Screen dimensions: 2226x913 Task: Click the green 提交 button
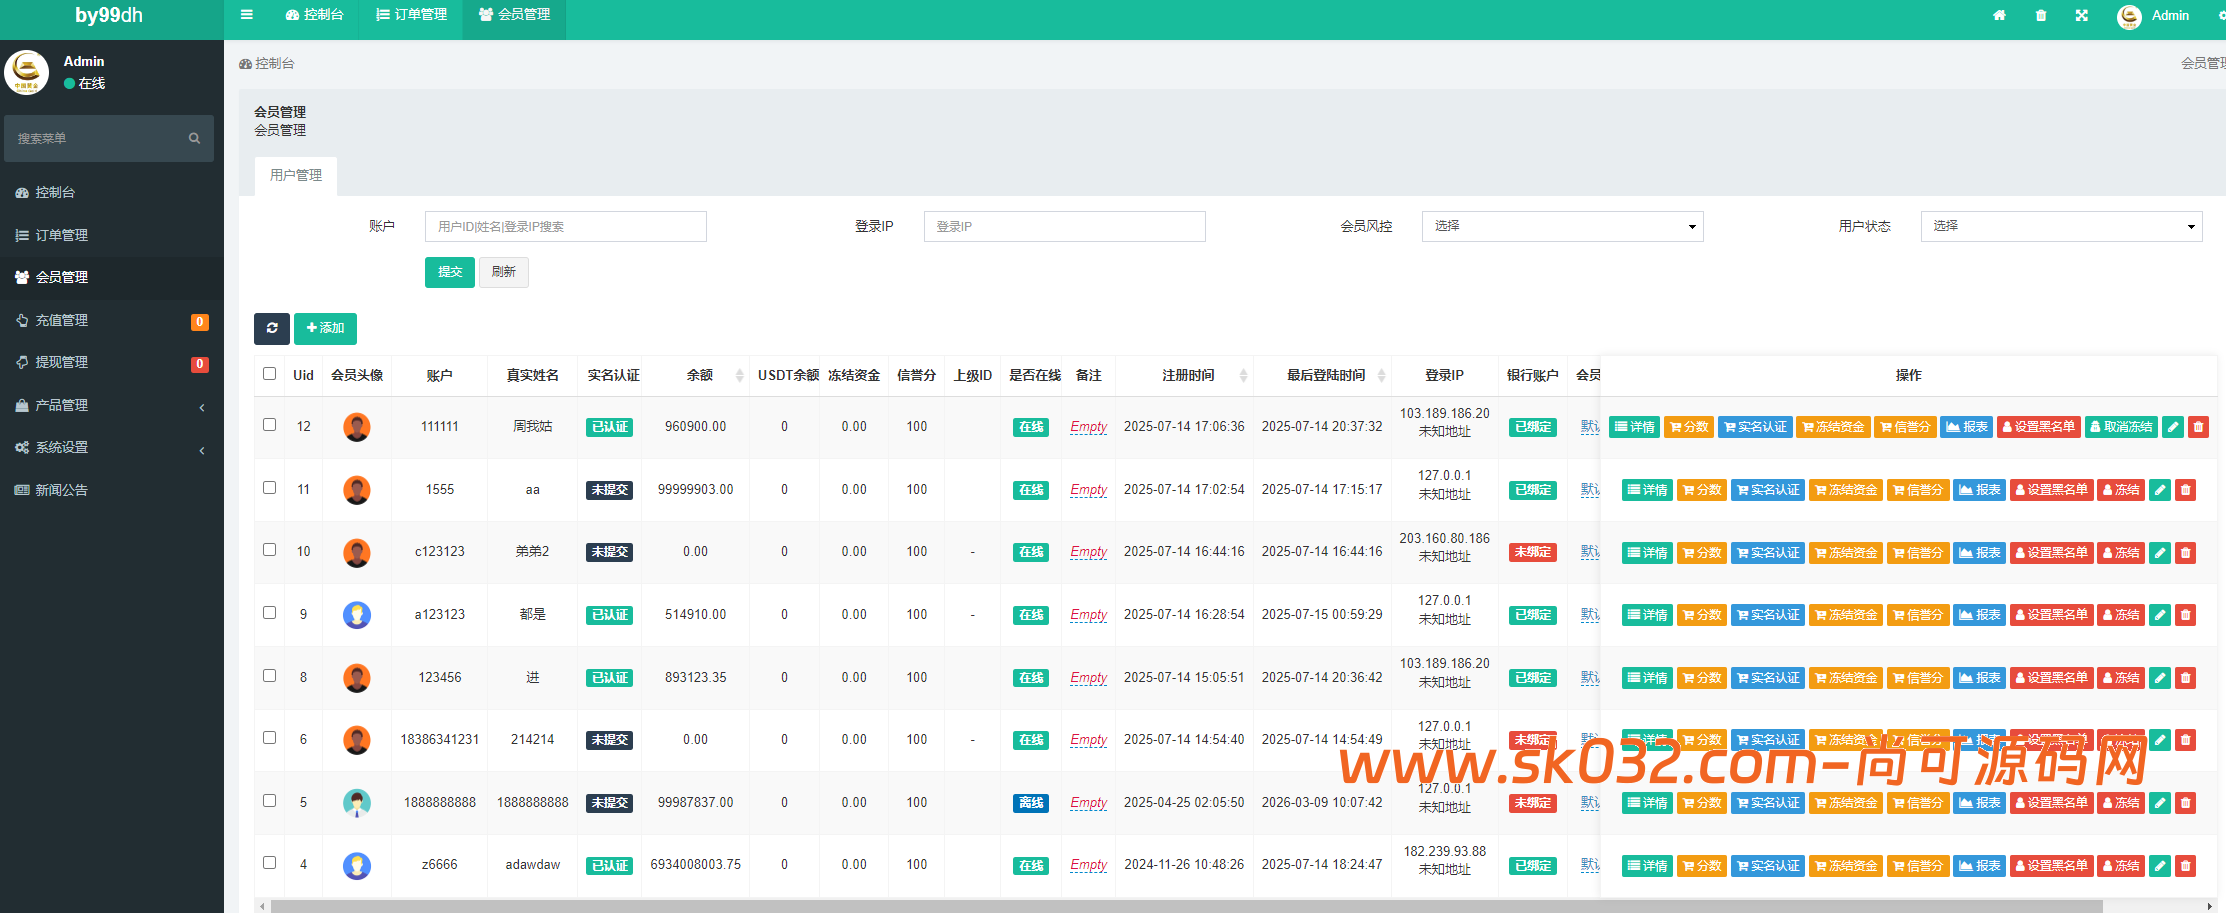(x=449, y=272)
